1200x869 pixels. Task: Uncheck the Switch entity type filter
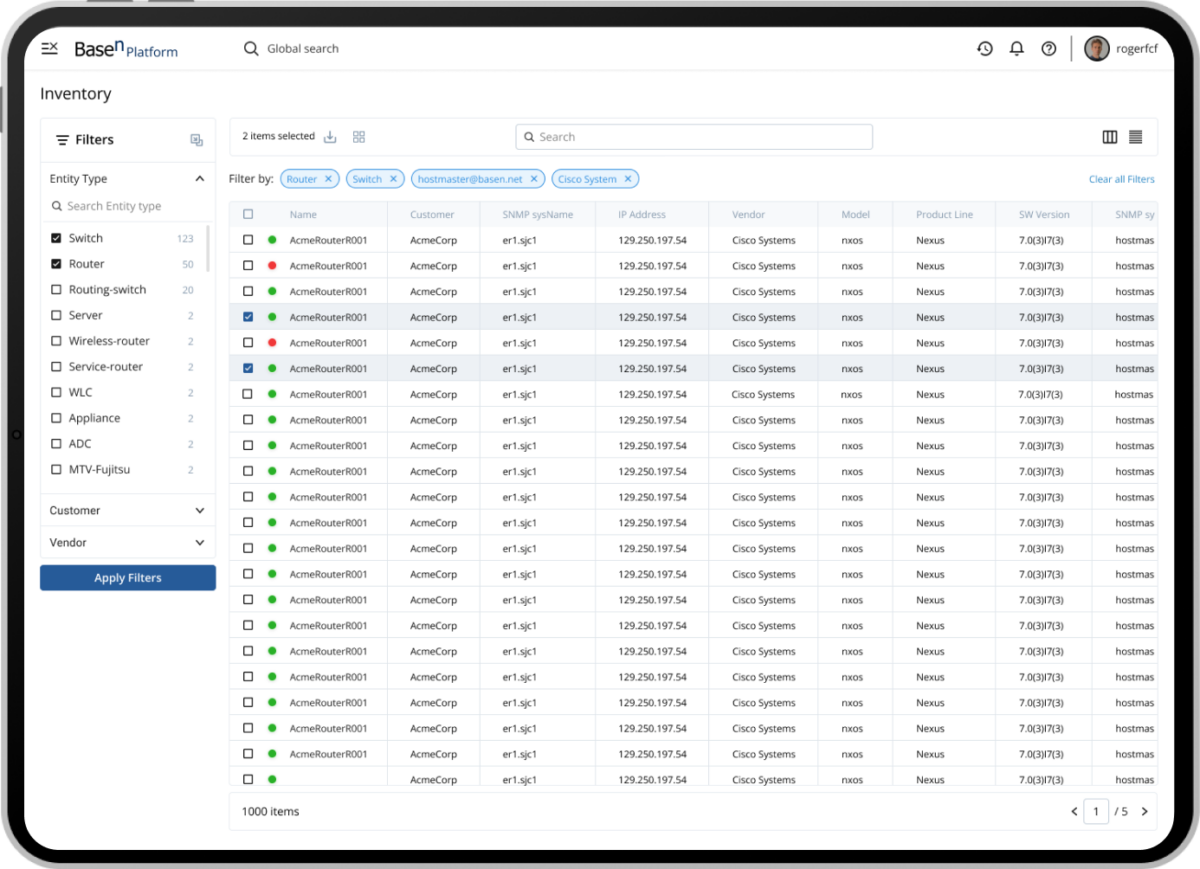[x=57, y=238]
